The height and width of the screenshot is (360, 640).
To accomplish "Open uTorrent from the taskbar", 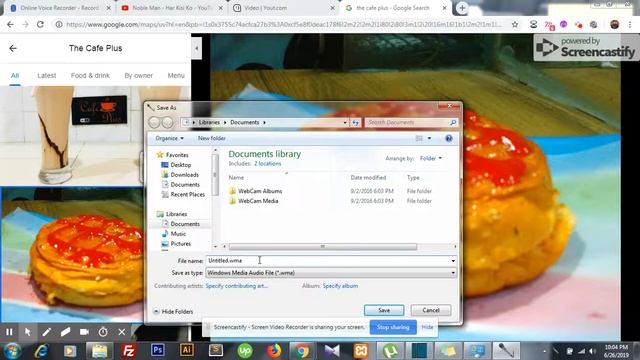I will tap(390, 351).
